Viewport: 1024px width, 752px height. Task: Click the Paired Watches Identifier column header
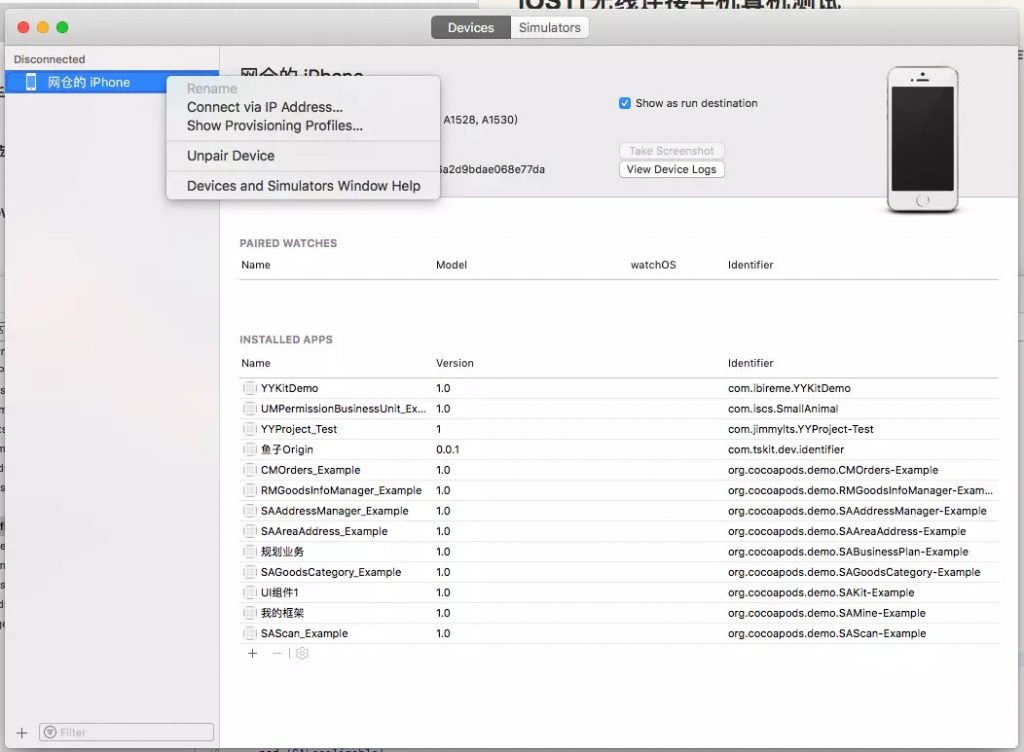[x=750, y=264]
